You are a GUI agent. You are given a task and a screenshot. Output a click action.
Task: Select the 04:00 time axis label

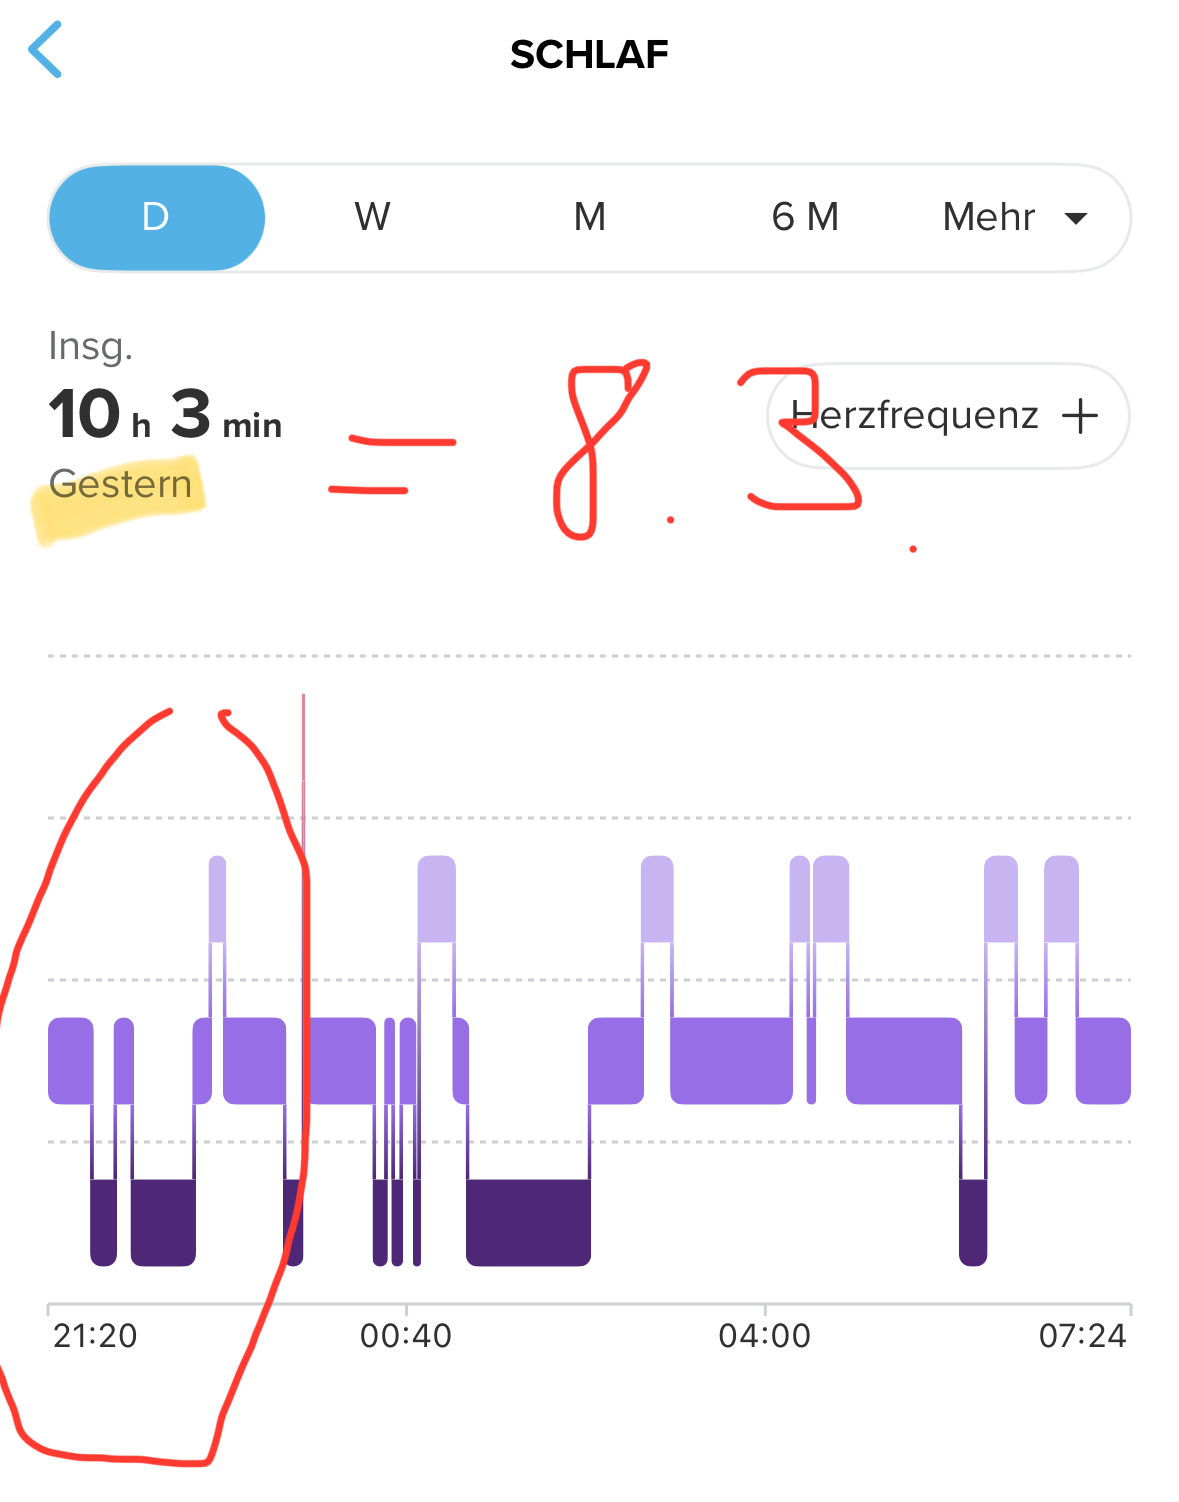click(x=765, y=1336)
